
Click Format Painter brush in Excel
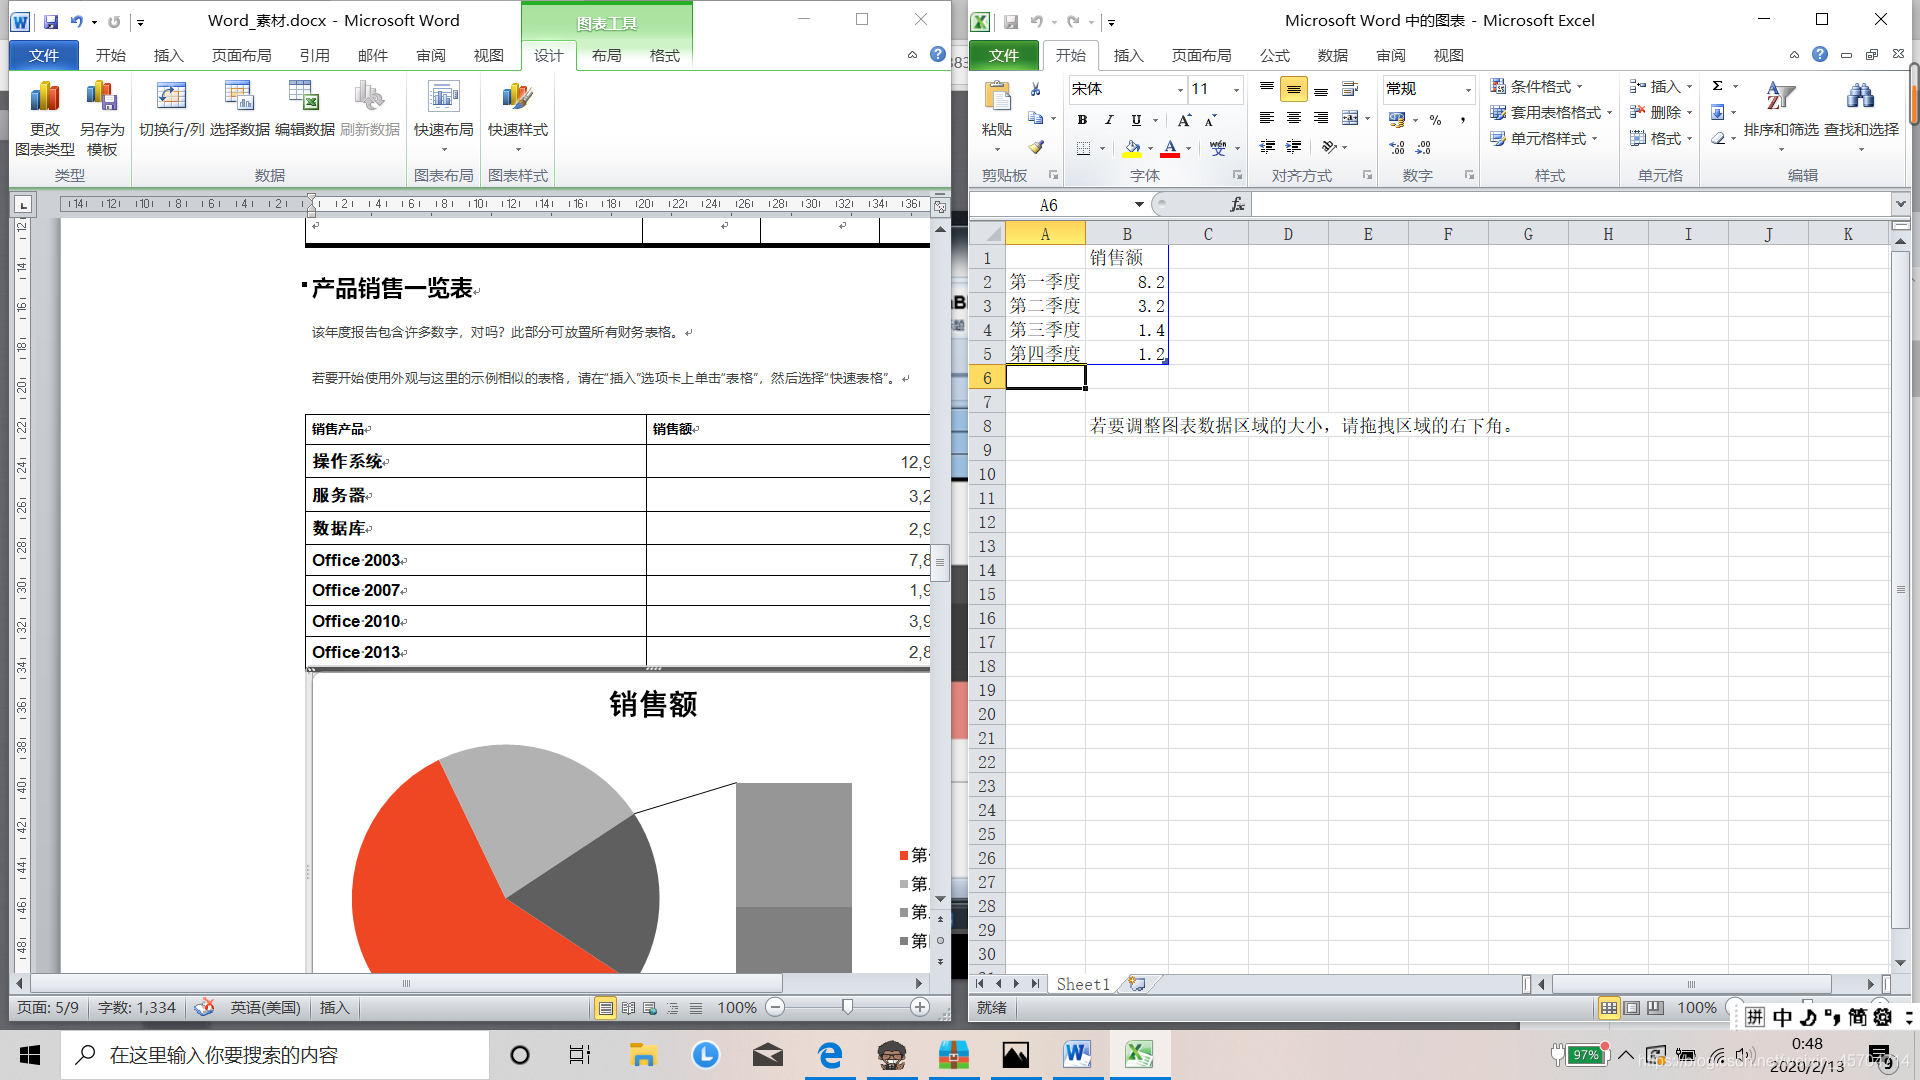(x=1036, y=147)
